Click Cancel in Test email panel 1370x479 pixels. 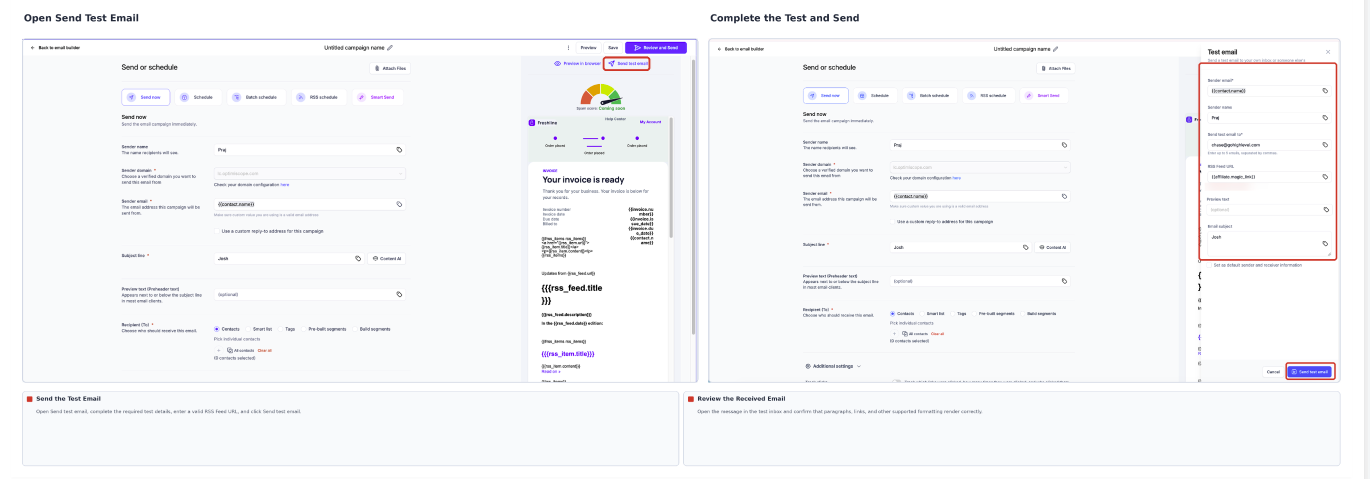point(1273,371)
